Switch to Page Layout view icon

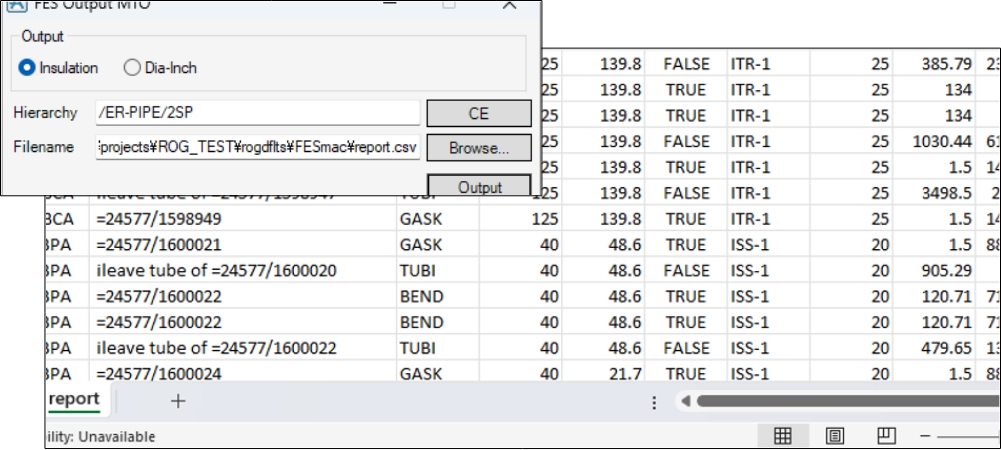(834, 436)
